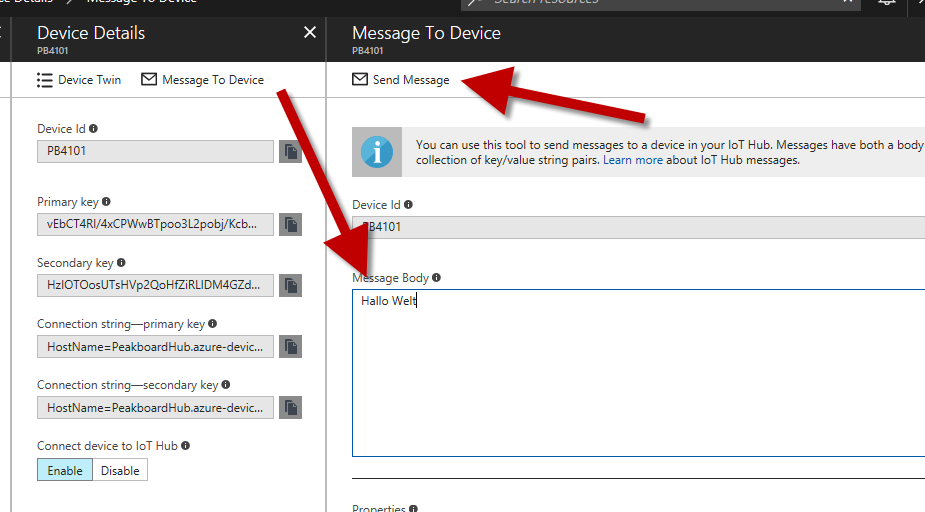Copy the primary key connection string
Image resolution: width=925 pixels, height=512 pixels.
pos(290,346)
